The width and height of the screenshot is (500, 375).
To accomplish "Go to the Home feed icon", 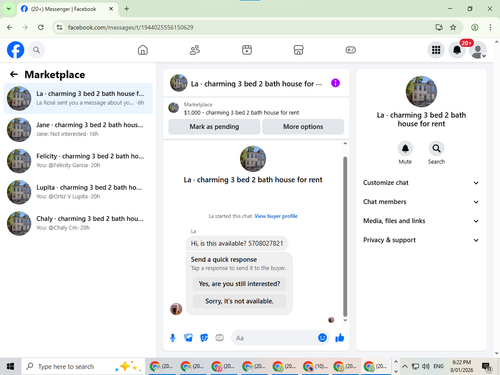I will pyautogui.click(x=143, y=50).
